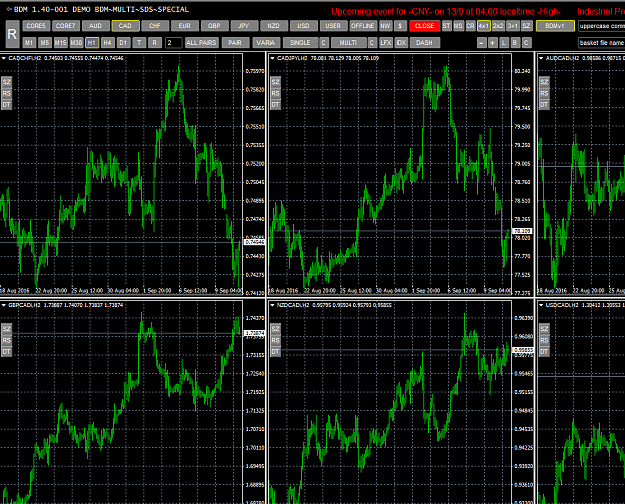
Task: Click the BDMv1 template button
Action: 555,26
